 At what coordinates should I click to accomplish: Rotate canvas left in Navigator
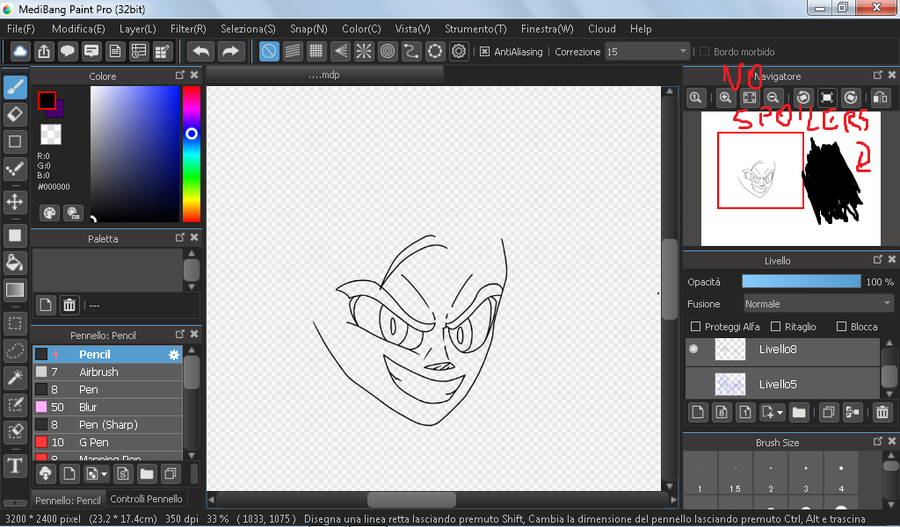click(804, 98)
